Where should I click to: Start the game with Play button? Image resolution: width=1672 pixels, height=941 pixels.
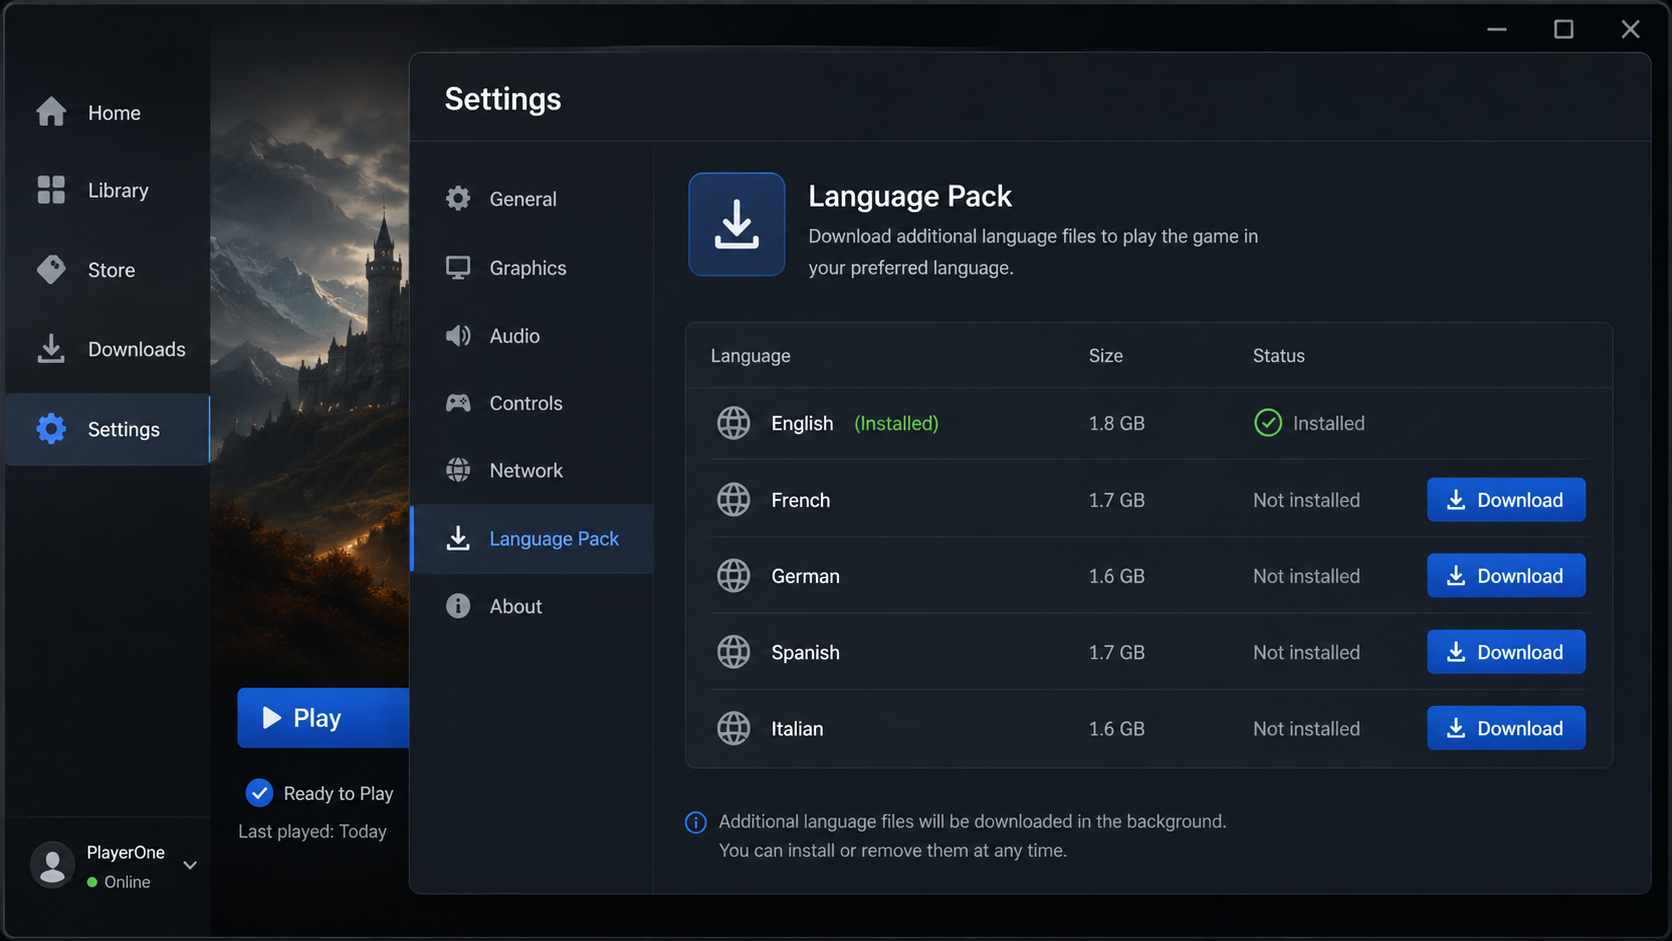pyautogui.click(x=323, y=718)
